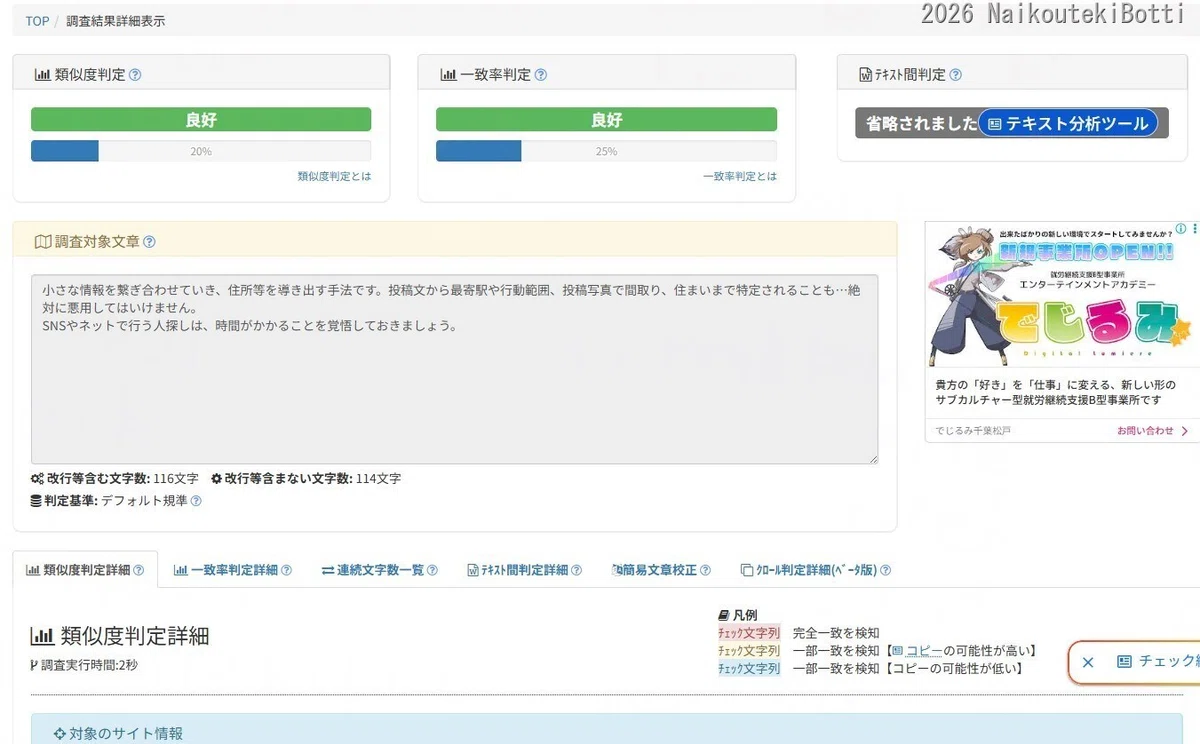Screen dimensions: 1200x744
Task: Click the 改行等含む文字数: 116文字 text
Action: (x=115, y=479)
